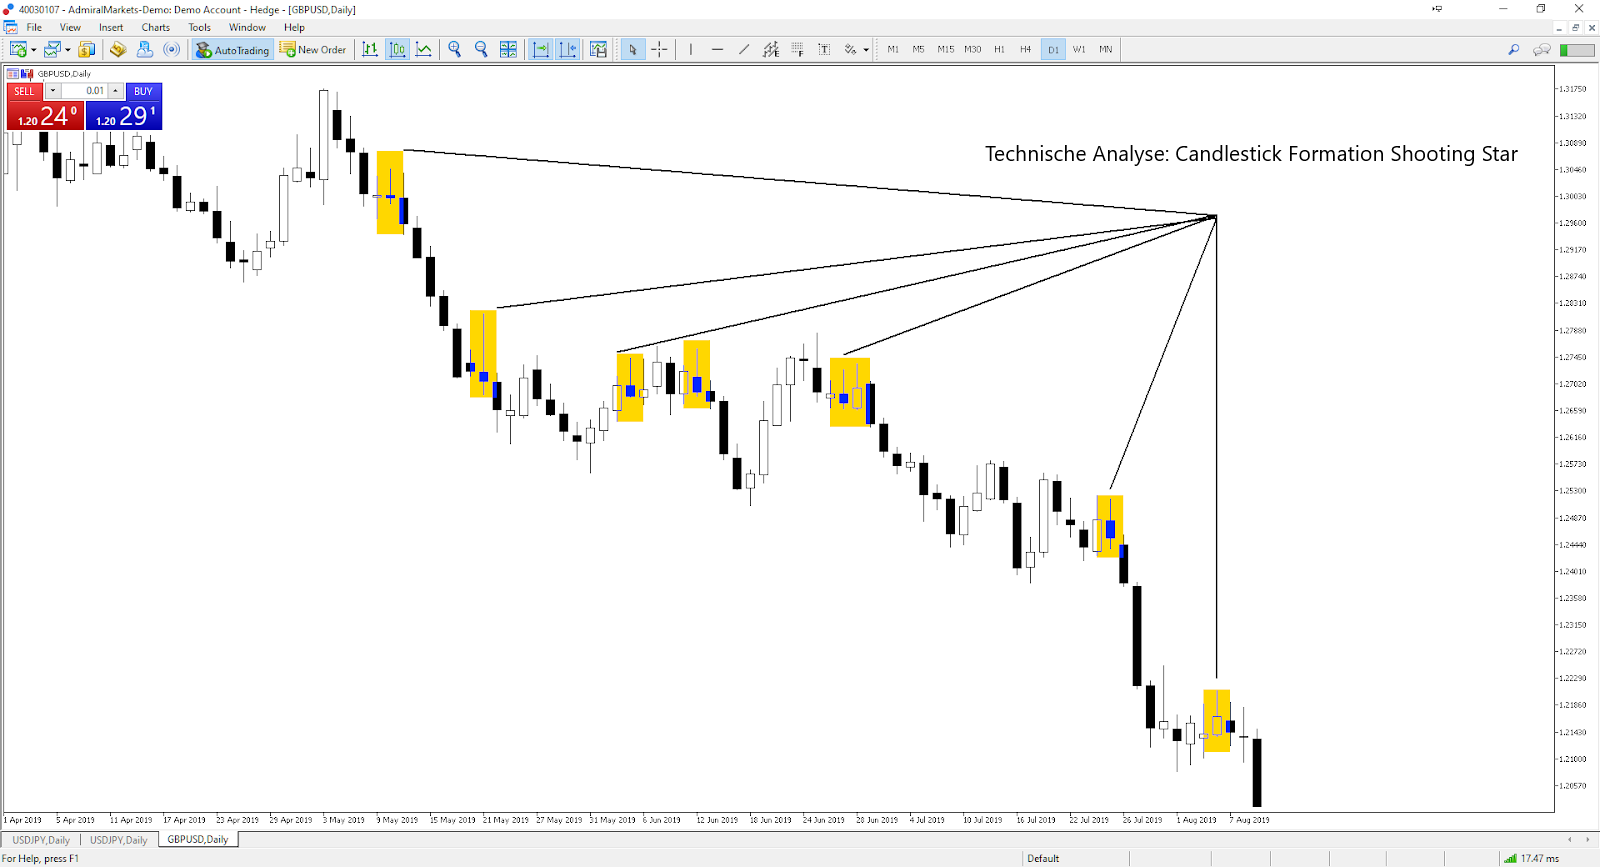Select the text label tool
The width and height of the screenshot is (1600, 867).
[x=824, y=49]
